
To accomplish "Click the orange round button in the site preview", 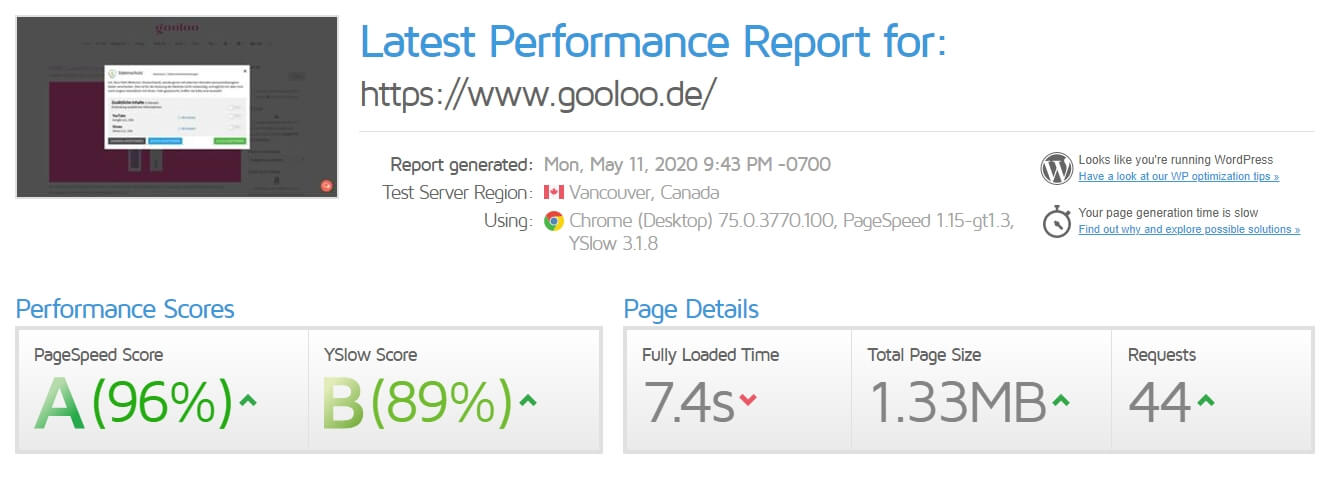I will 326,185.
